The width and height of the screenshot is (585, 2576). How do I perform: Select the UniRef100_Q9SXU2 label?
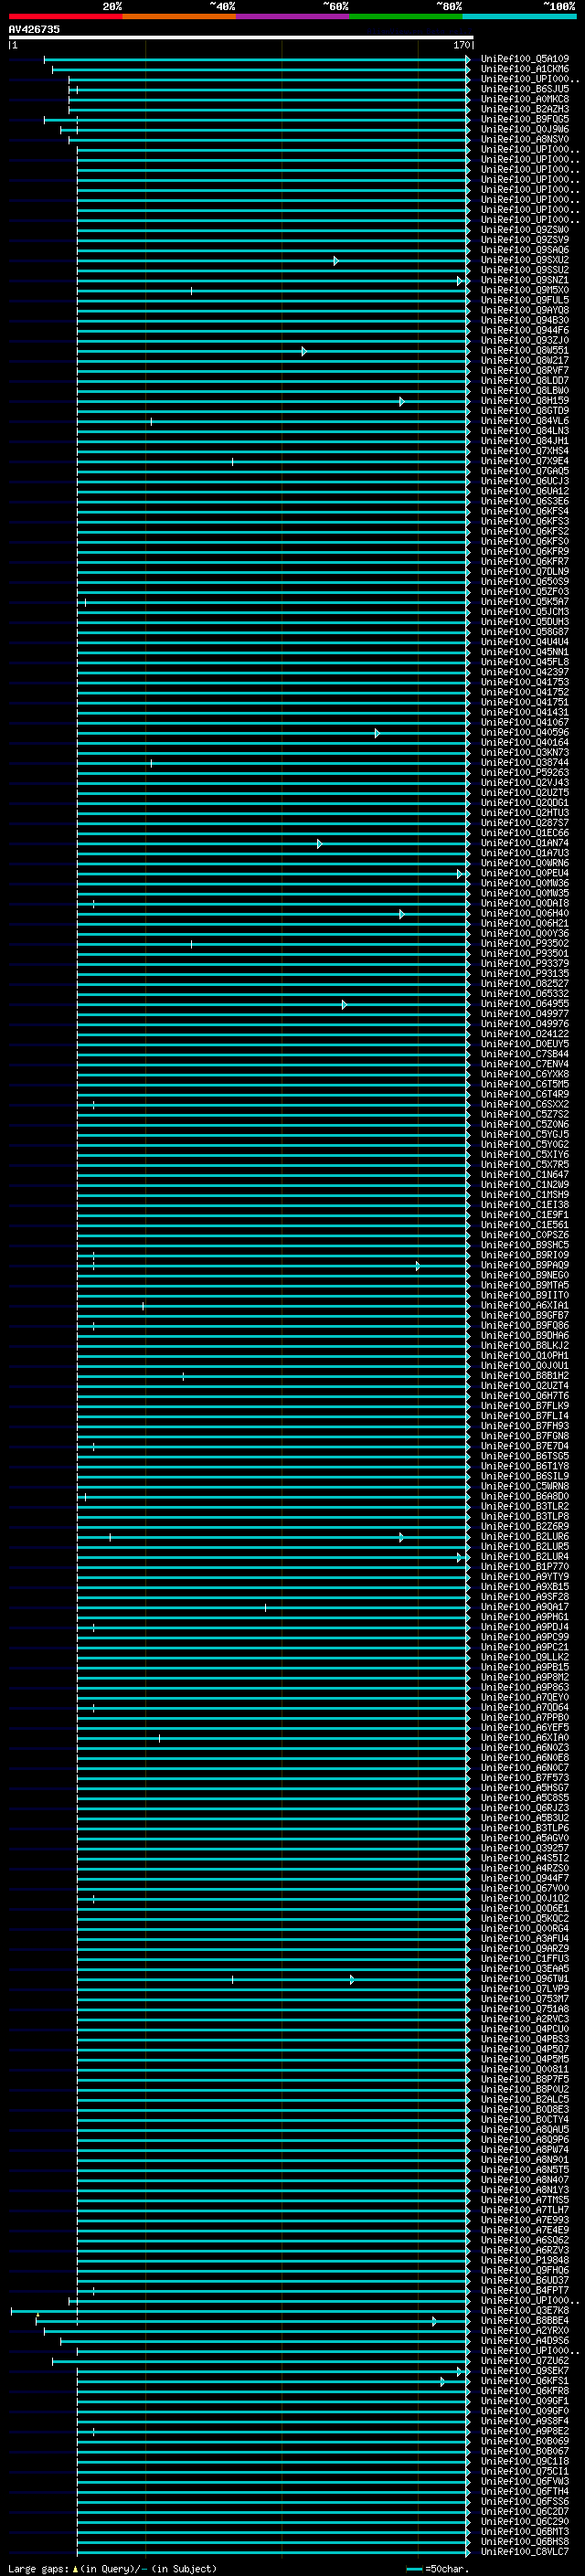(x=525, y=260)
